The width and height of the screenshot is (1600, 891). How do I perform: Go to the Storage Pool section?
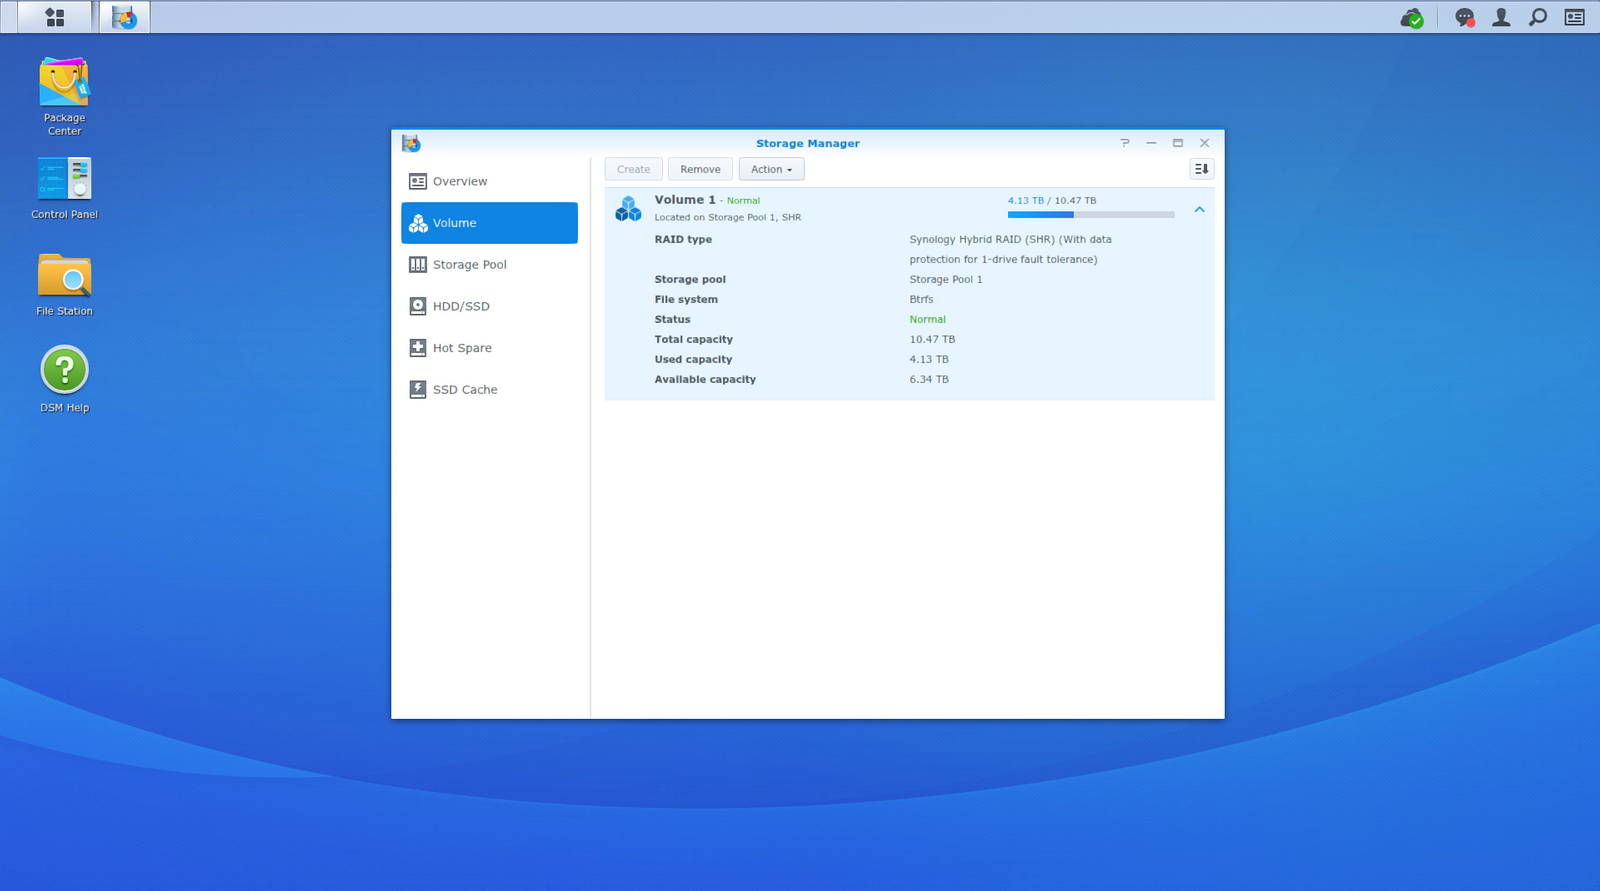tap(489, 265)
